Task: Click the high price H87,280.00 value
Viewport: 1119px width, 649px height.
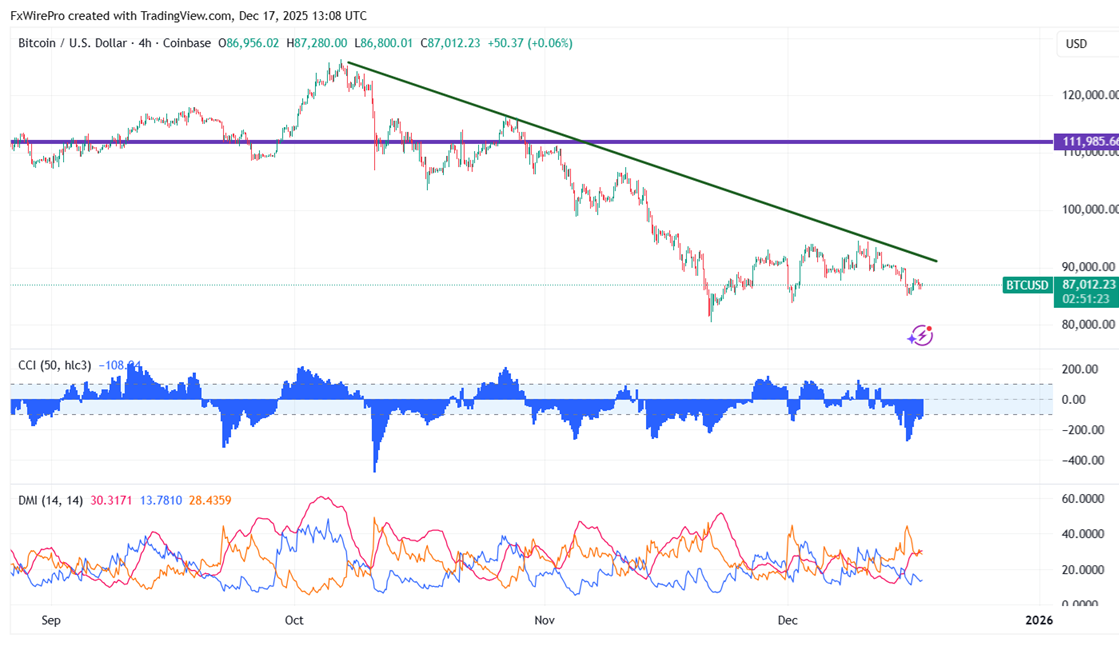Action: tap(317, 43)
